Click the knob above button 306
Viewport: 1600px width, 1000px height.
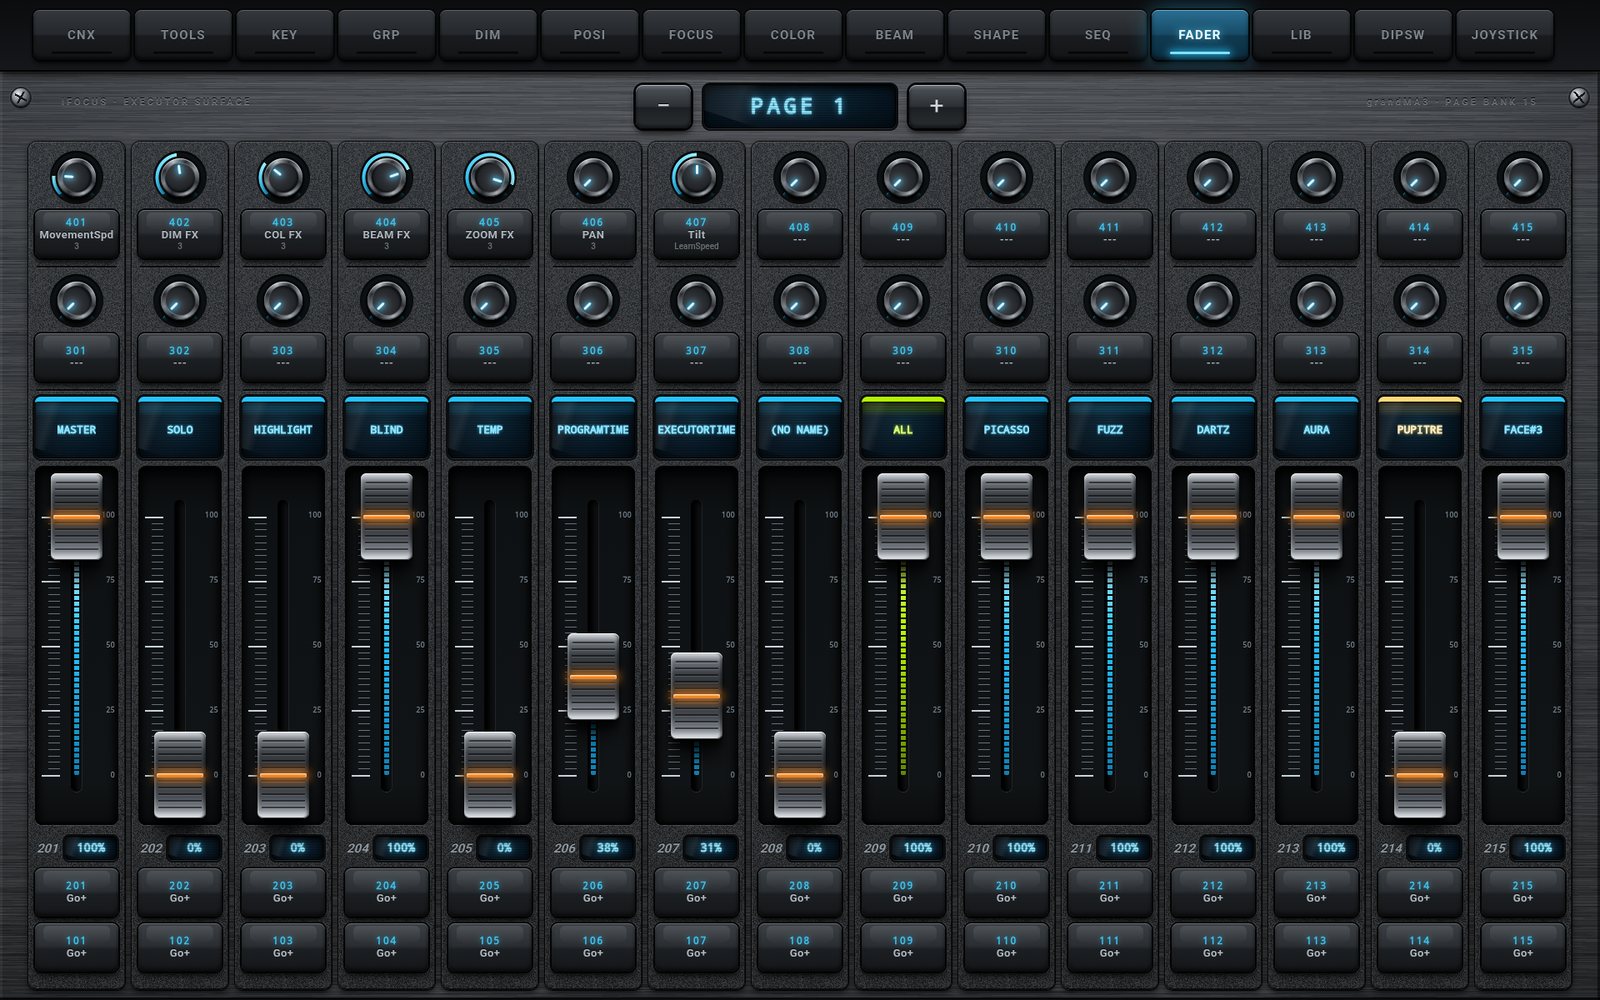pos(593,301)
